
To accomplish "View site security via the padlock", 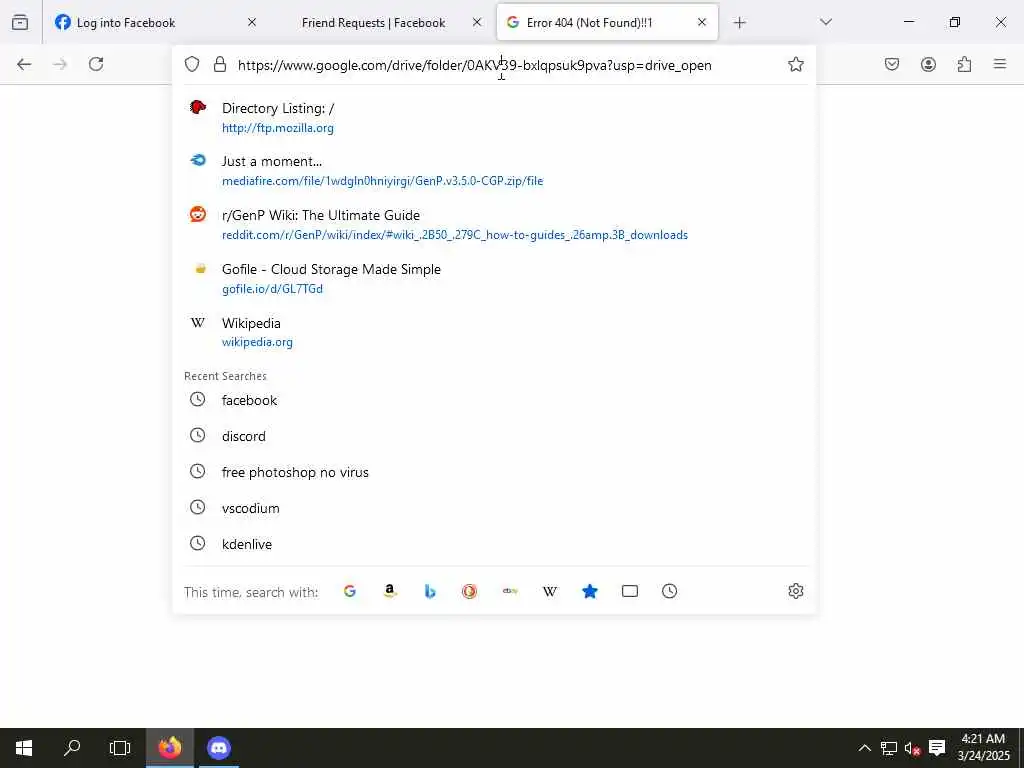I will pos(220,64).
